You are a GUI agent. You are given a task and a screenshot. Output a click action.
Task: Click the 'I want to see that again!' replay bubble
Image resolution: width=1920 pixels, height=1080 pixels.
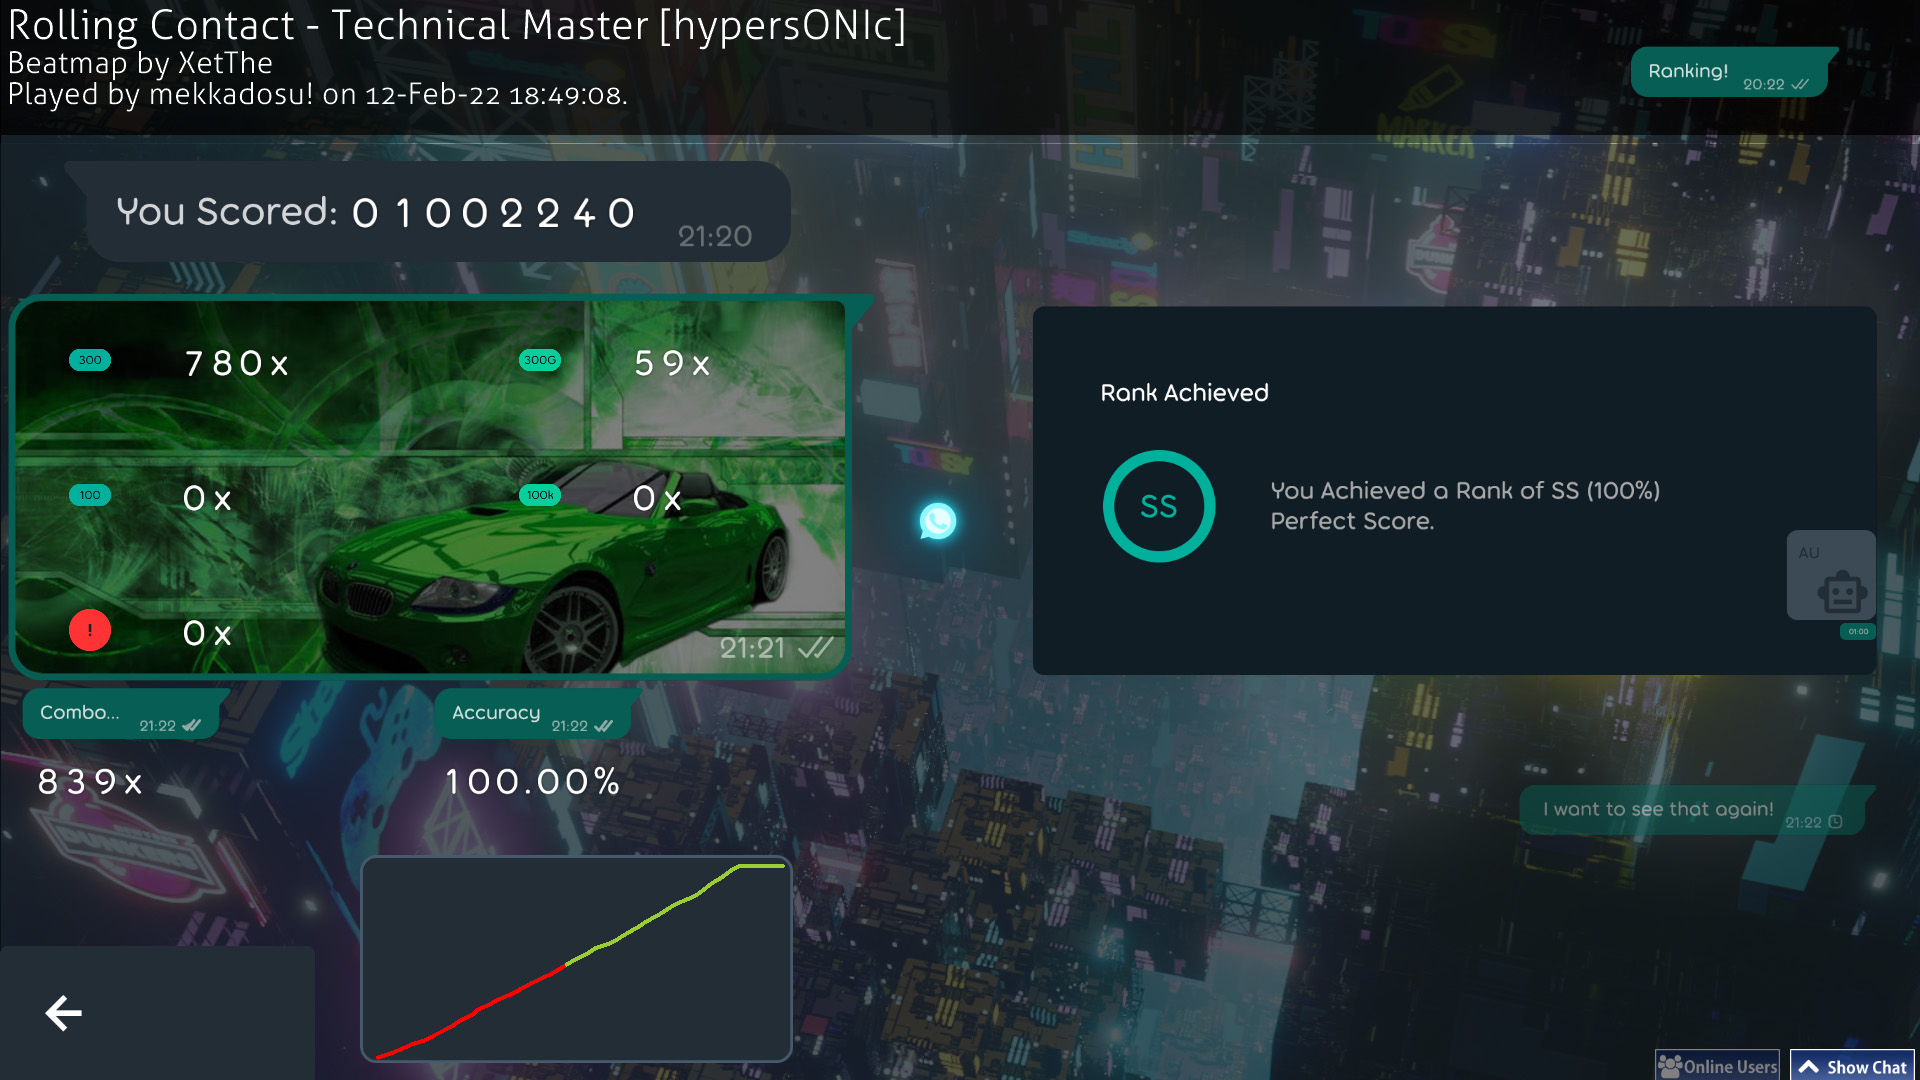coord(1690,810)
